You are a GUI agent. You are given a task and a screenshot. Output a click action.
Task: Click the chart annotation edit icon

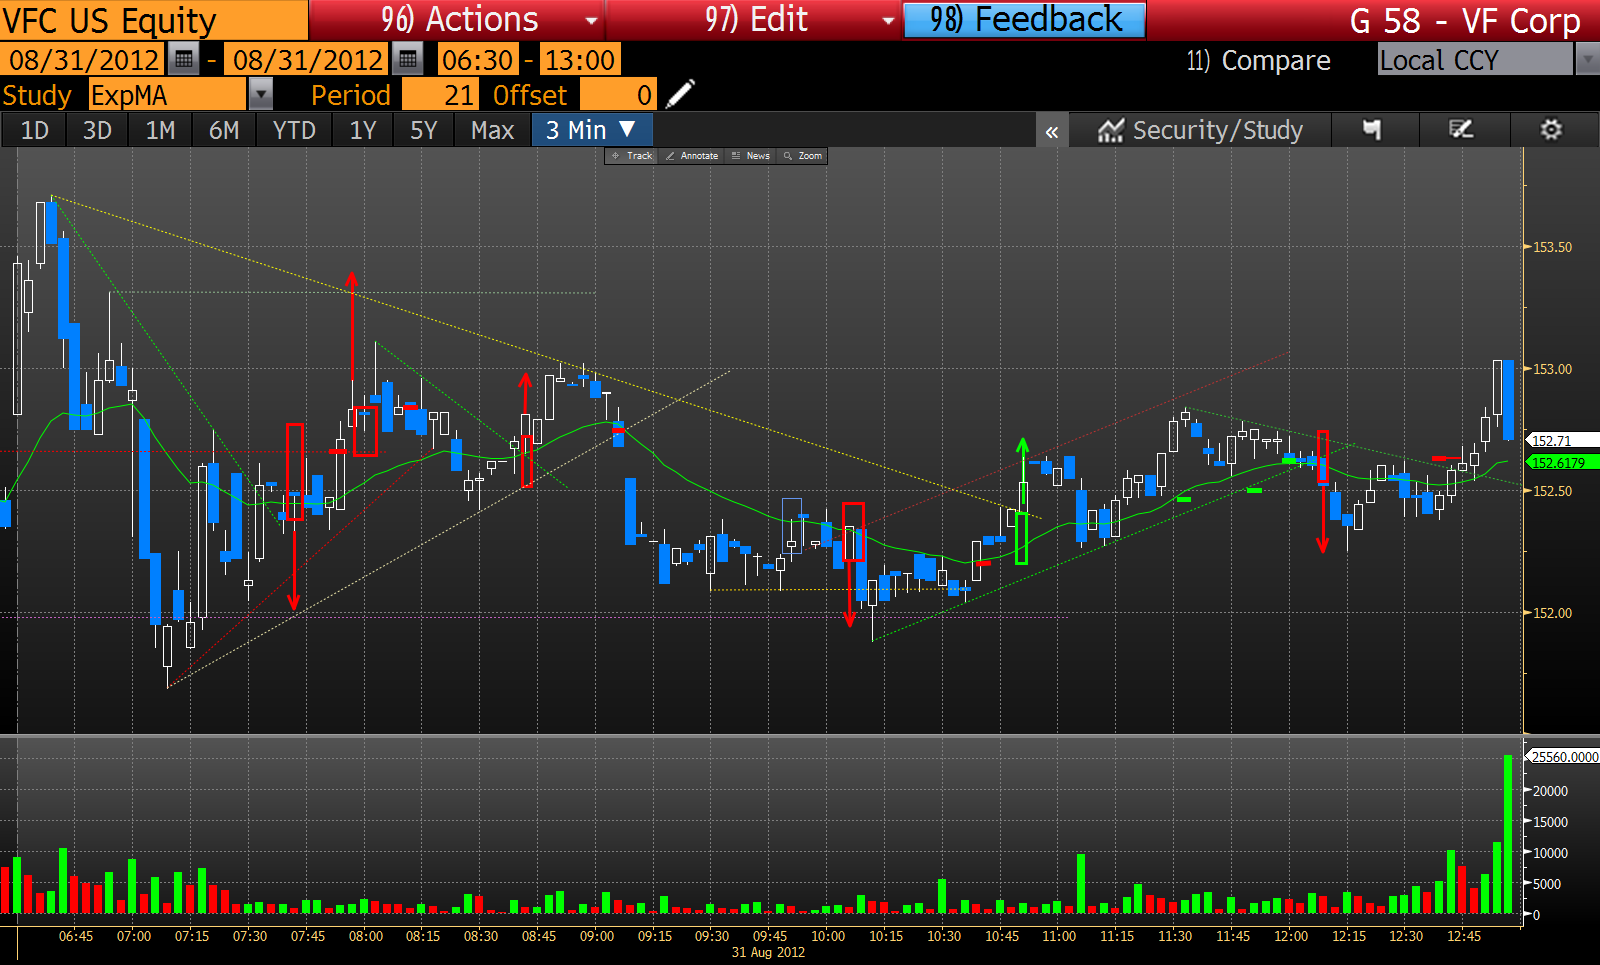(1461, 130)
